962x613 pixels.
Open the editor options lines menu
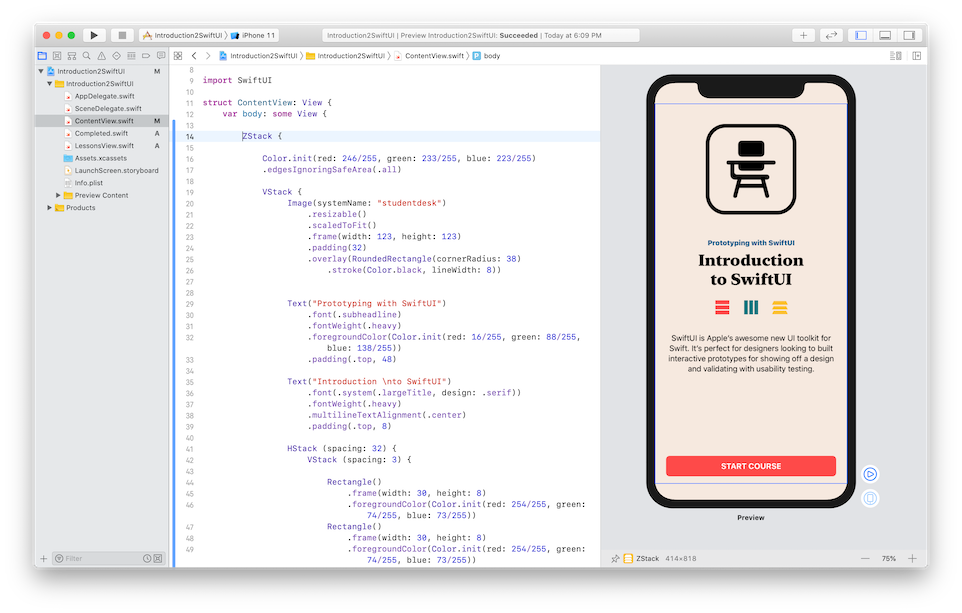896,56
